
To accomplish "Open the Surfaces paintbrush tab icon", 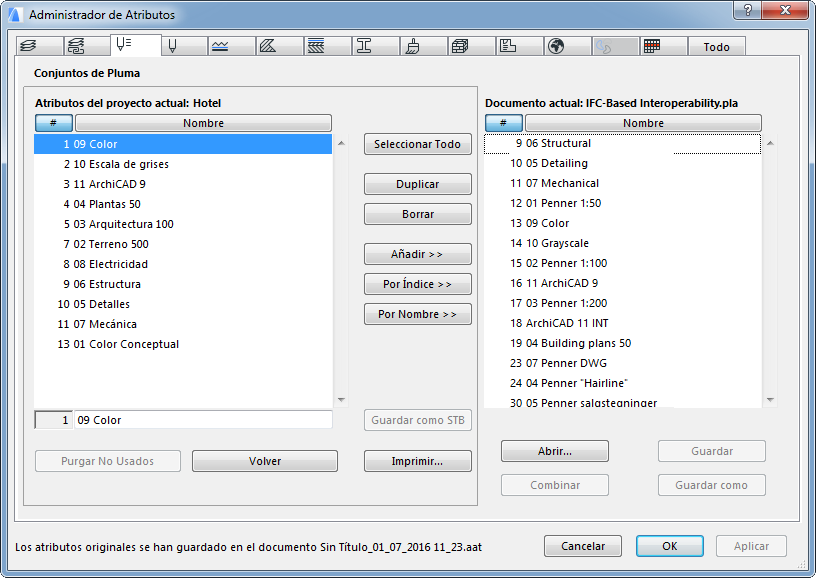I will (x=424, y=46).
